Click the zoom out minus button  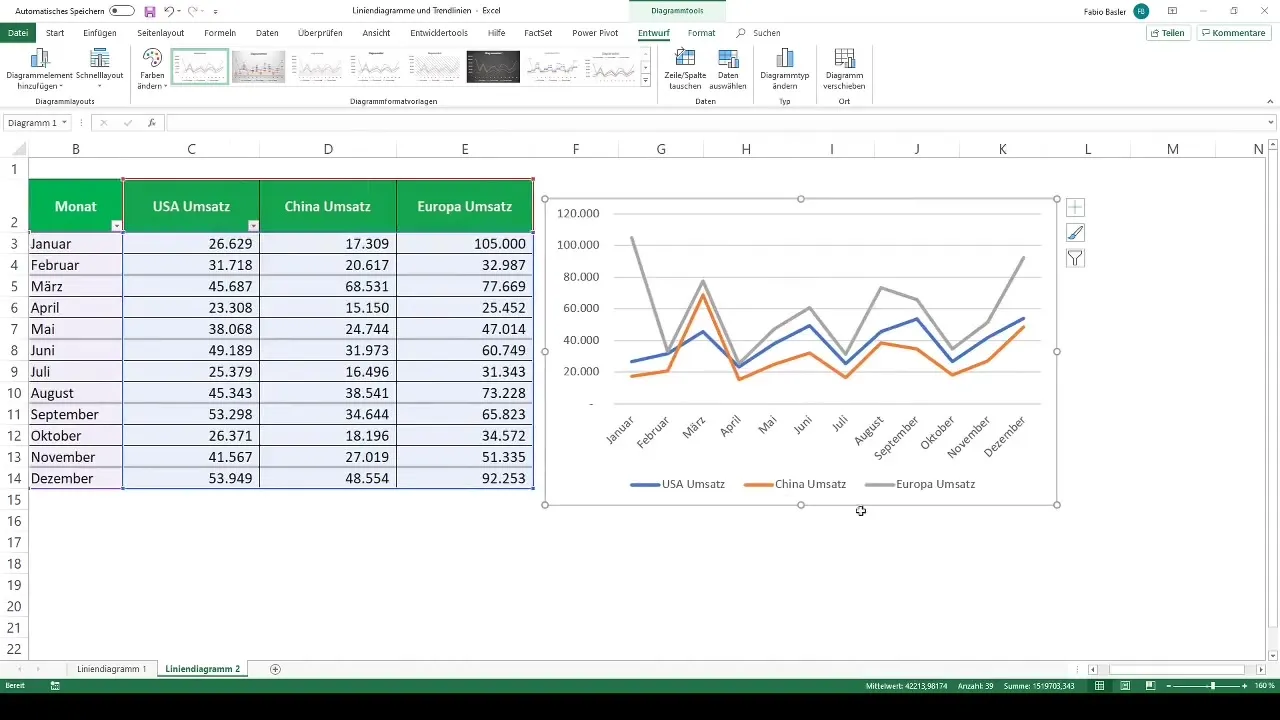pos(1170,686)
